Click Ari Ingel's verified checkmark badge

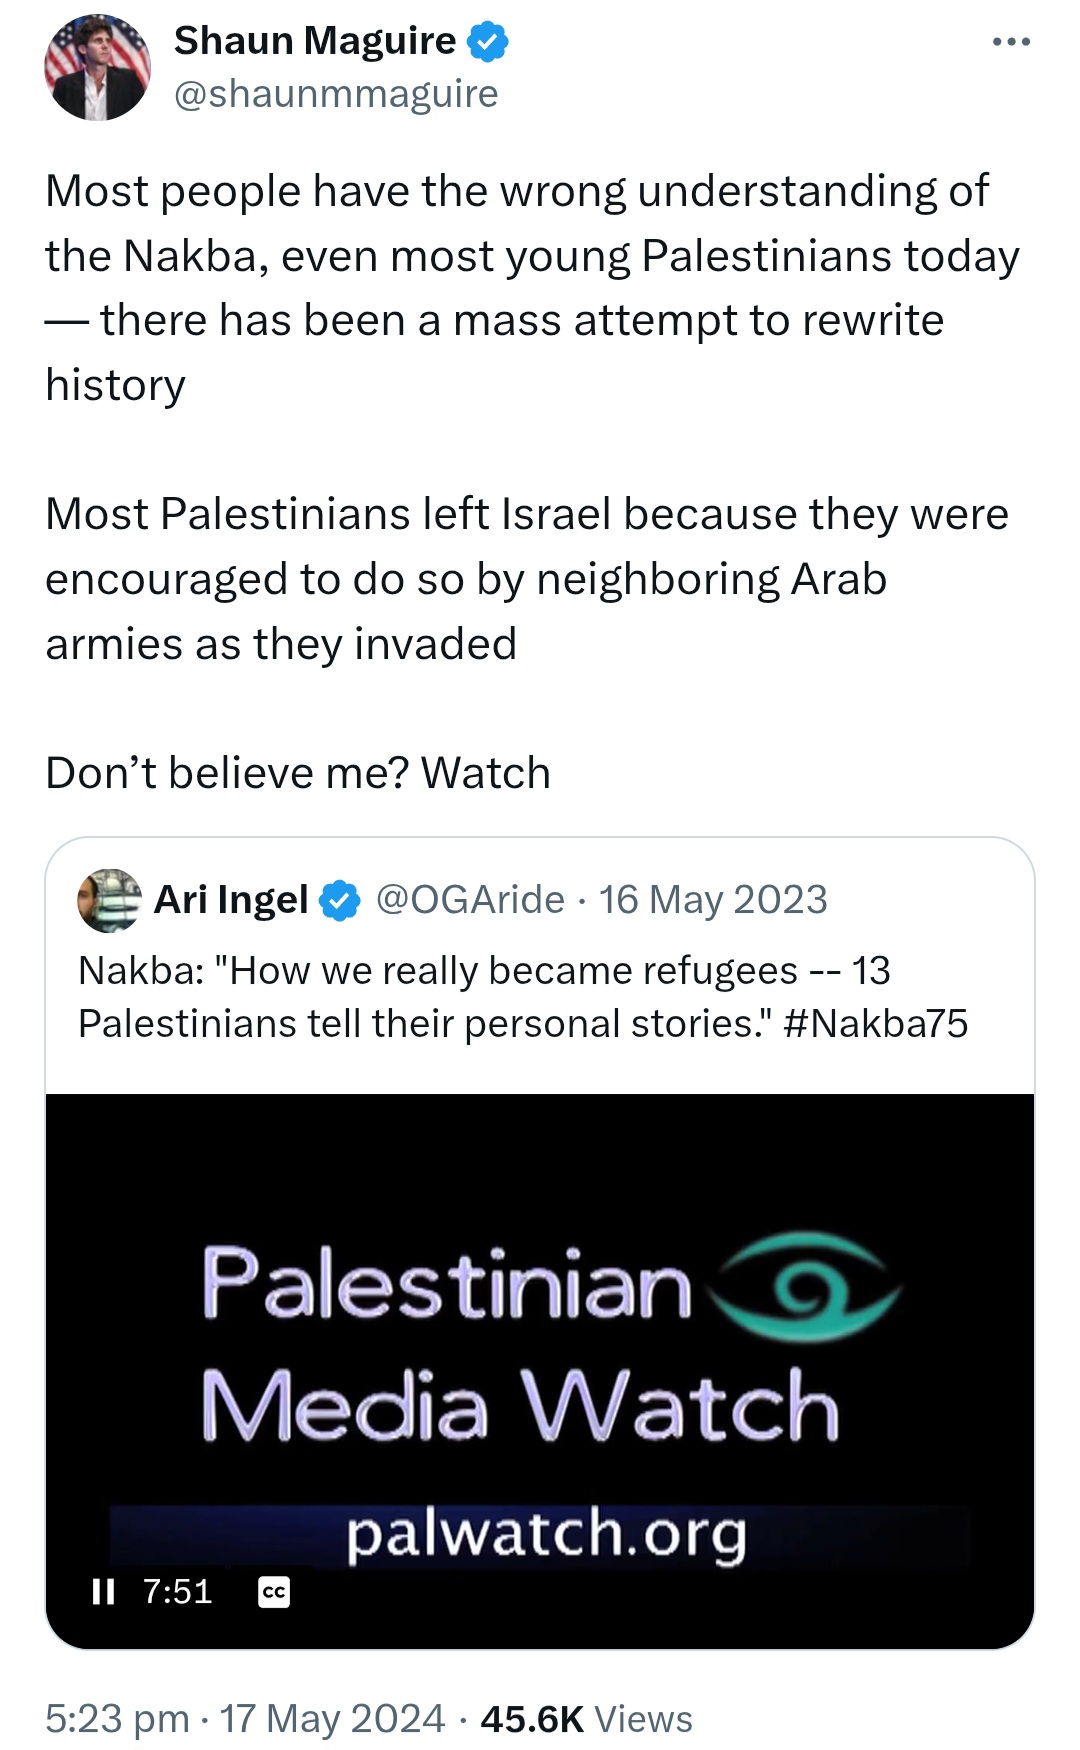pyautogui.click(x=340, y=900)
